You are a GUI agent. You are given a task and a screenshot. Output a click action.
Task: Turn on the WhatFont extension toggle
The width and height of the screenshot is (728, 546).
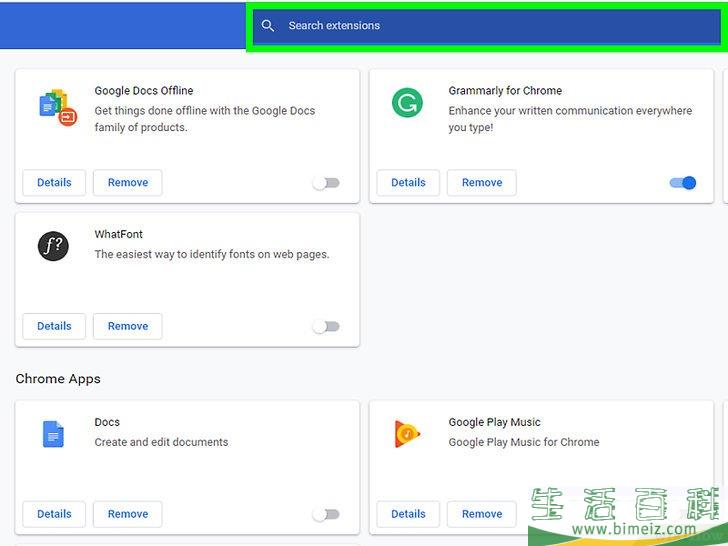pos(326,326)
